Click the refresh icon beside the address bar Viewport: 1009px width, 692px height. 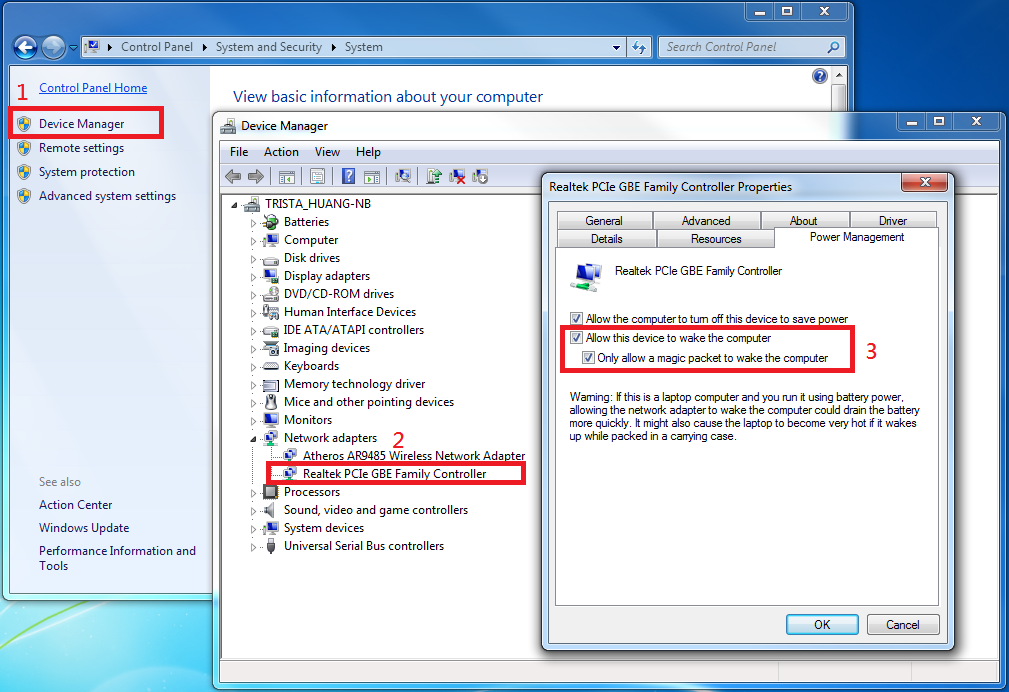pos(639,47)
